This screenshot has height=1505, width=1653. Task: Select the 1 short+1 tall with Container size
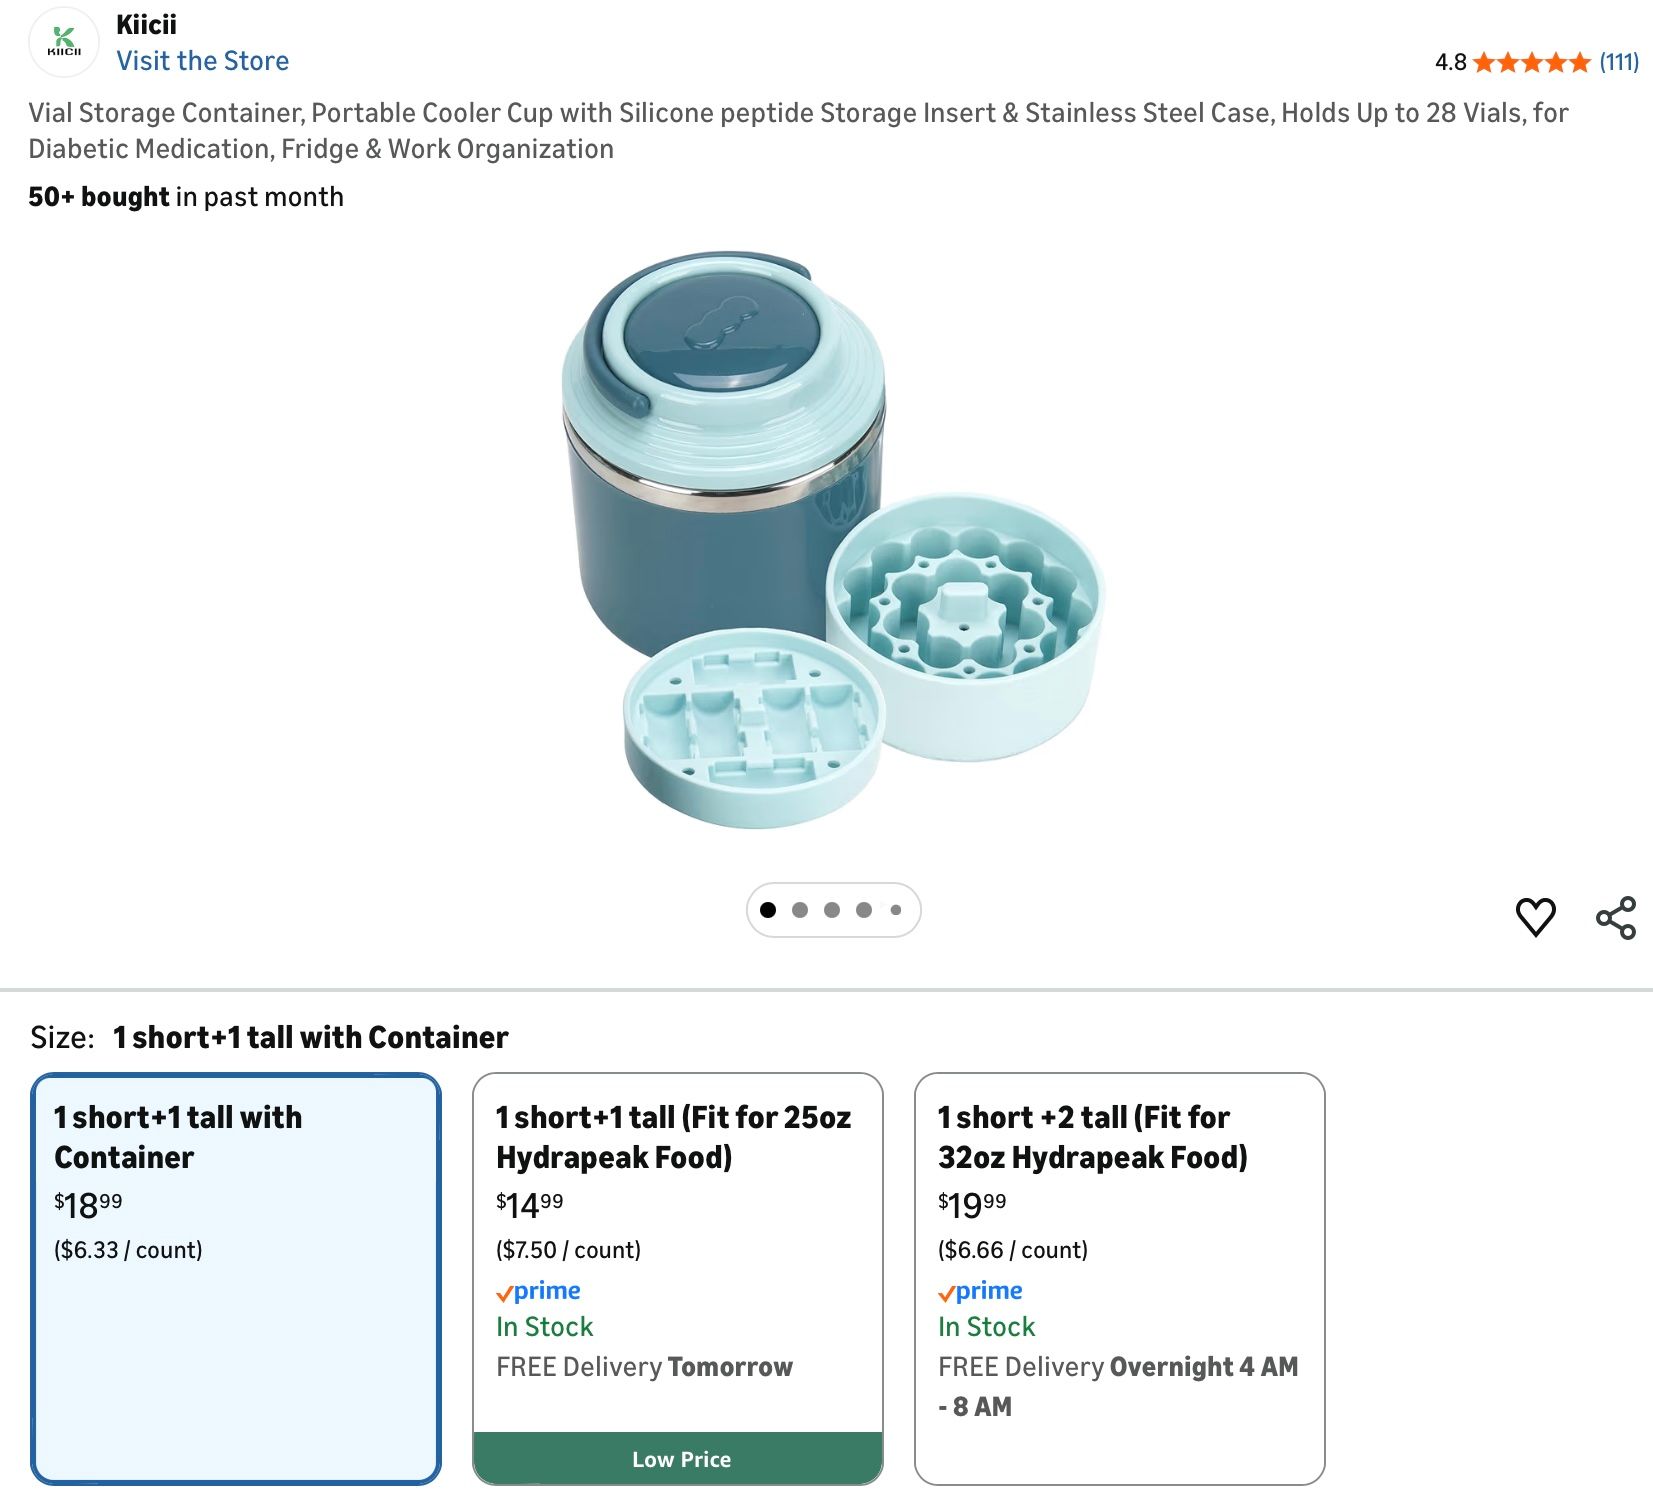click(236, 1278)
